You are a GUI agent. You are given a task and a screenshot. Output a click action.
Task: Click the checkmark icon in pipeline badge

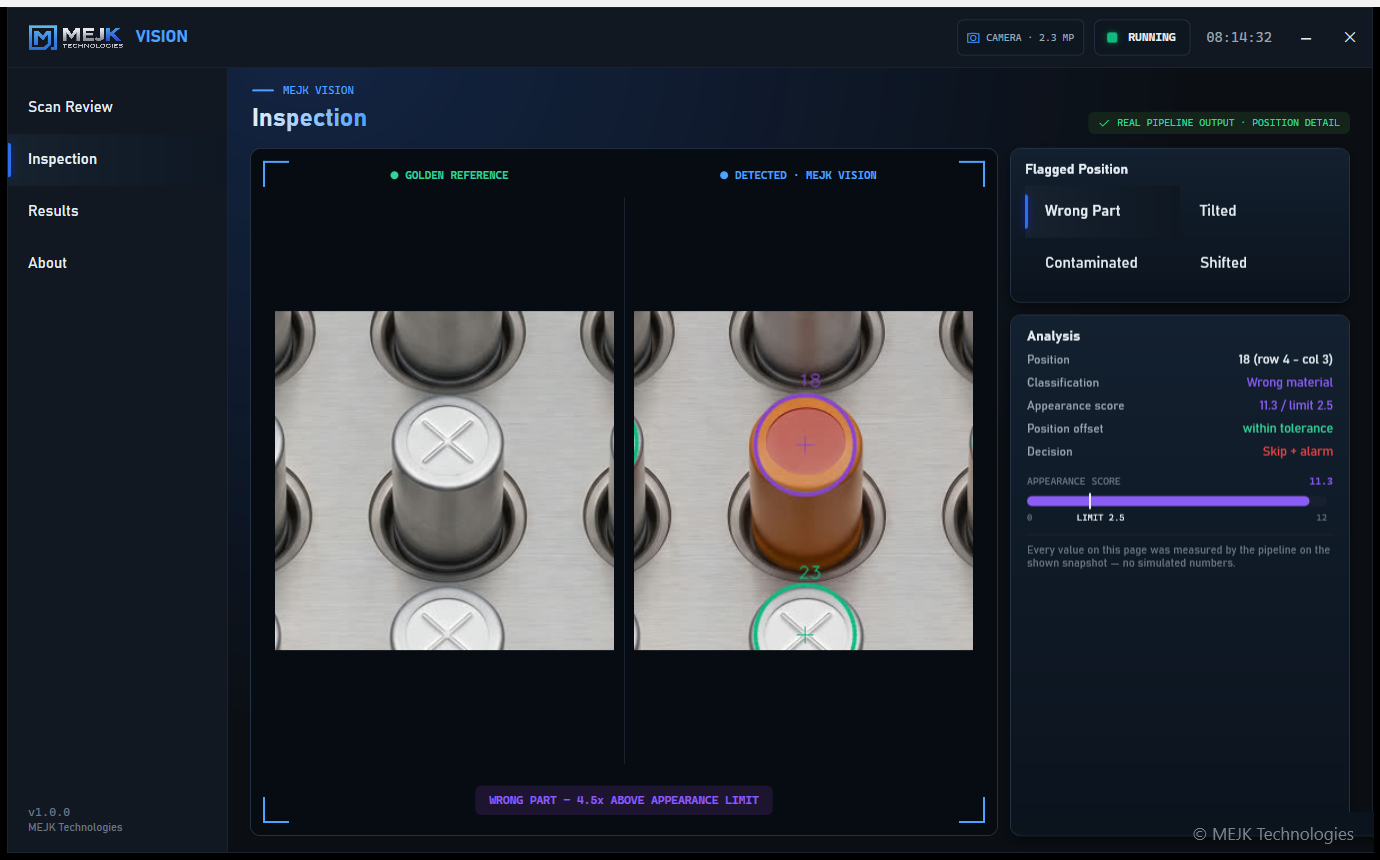tap(1104, 123)
